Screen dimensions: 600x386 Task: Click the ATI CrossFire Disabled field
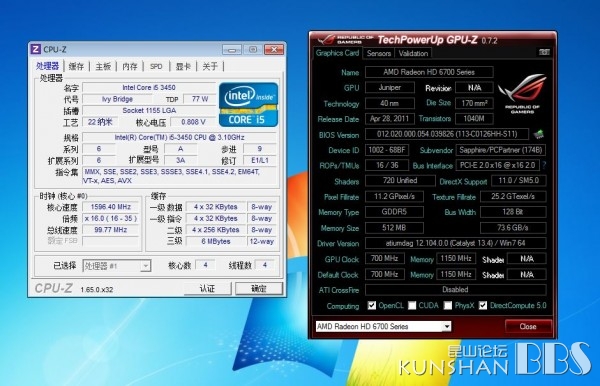click(455, 290)
